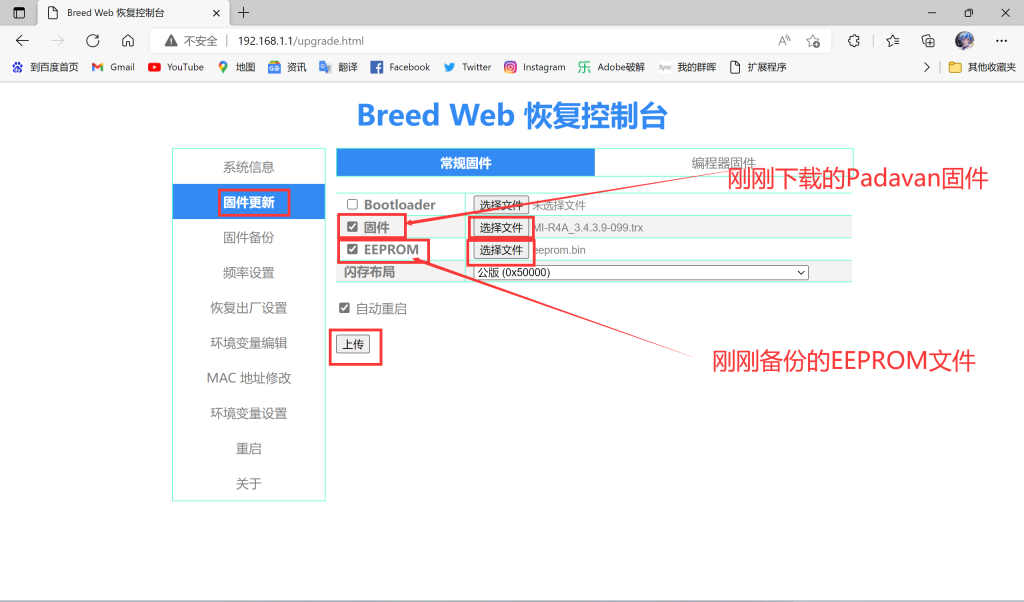This screenshot has height=602, width=1024.
Task: Click the back navigation arrow
Action: tap(22, 42)
